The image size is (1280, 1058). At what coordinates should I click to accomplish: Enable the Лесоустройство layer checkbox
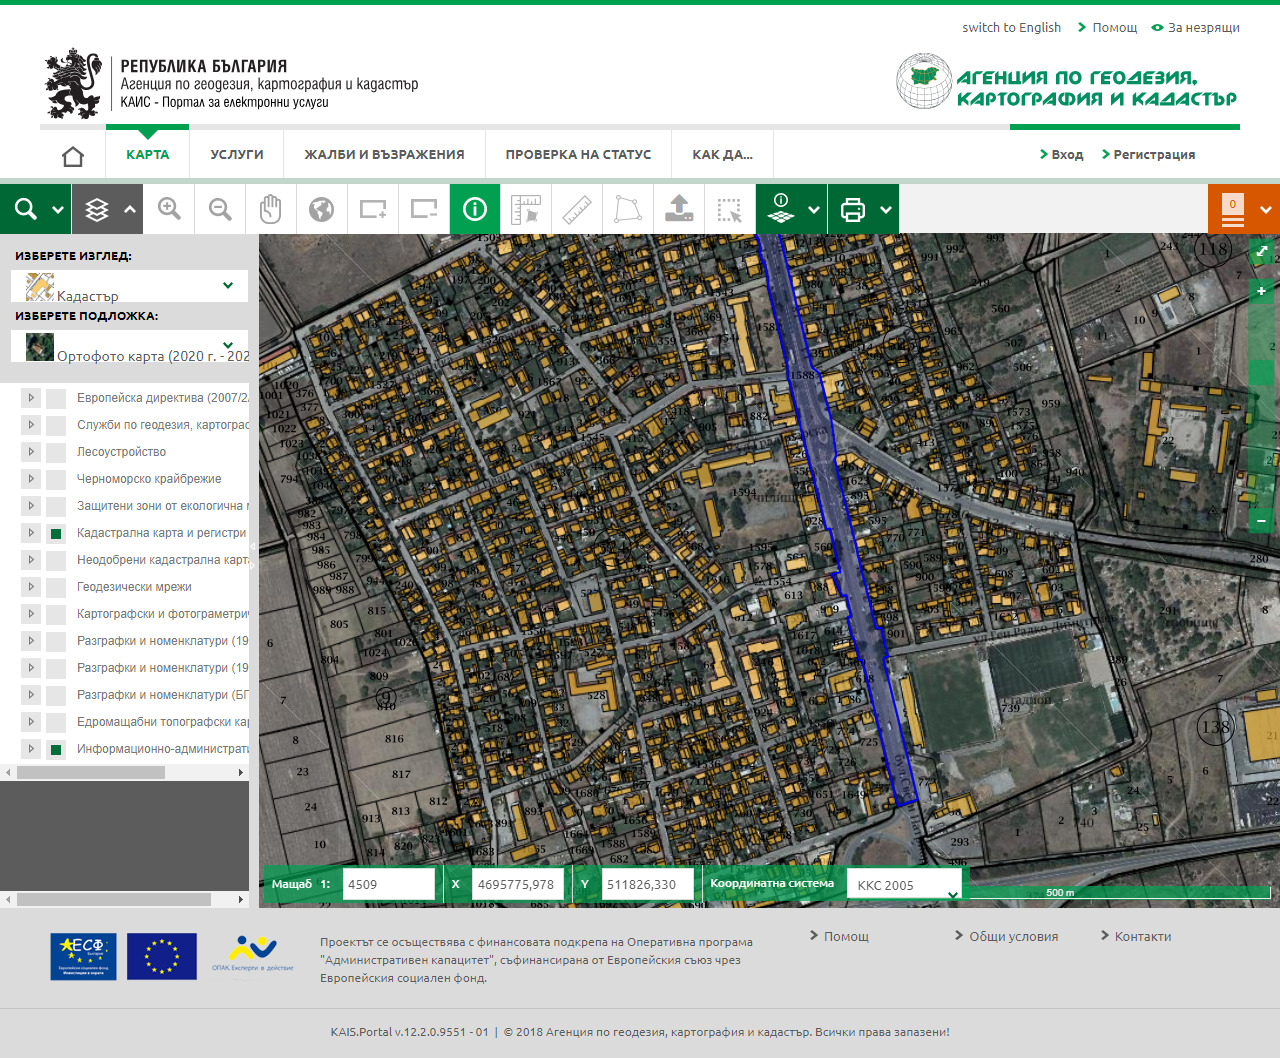(56, 452)
